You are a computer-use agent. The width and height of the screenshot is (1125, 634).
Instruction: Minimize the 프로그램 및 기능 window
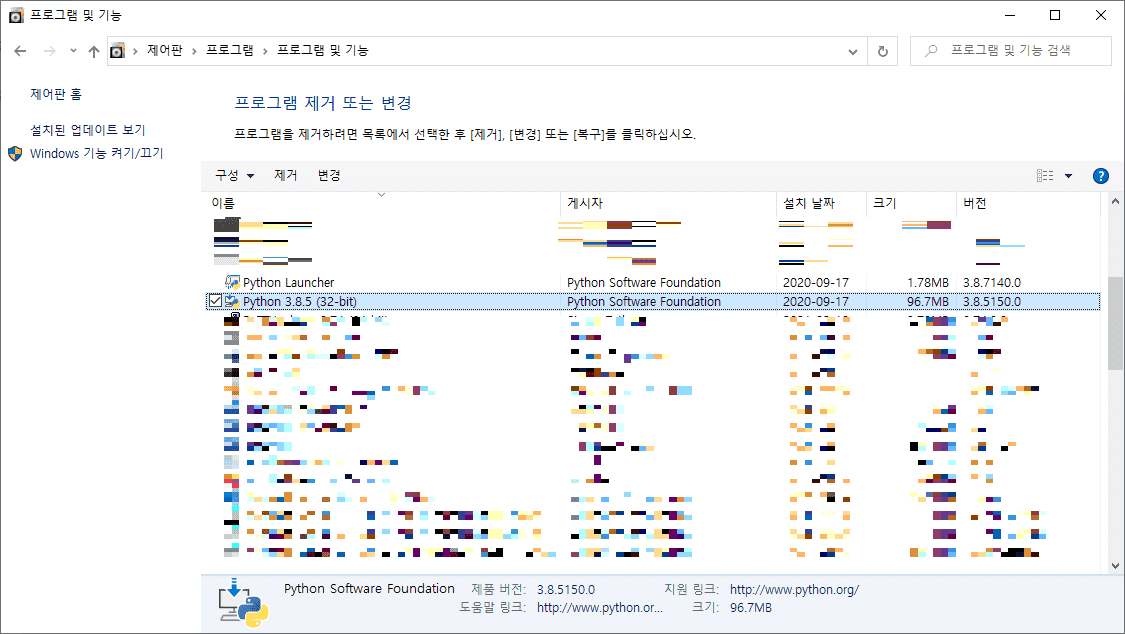point(1010,15)
